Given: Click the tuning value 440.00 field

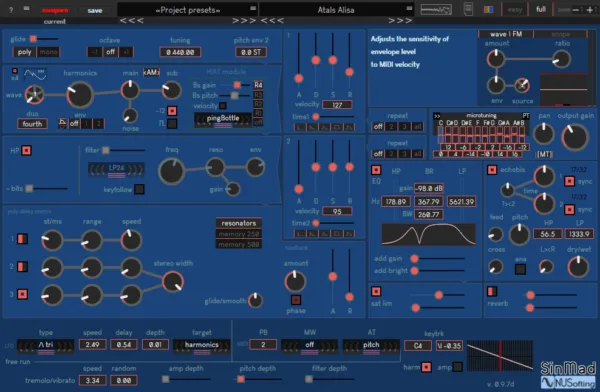Looking at the screenshot, I should (x=180, y=52).
